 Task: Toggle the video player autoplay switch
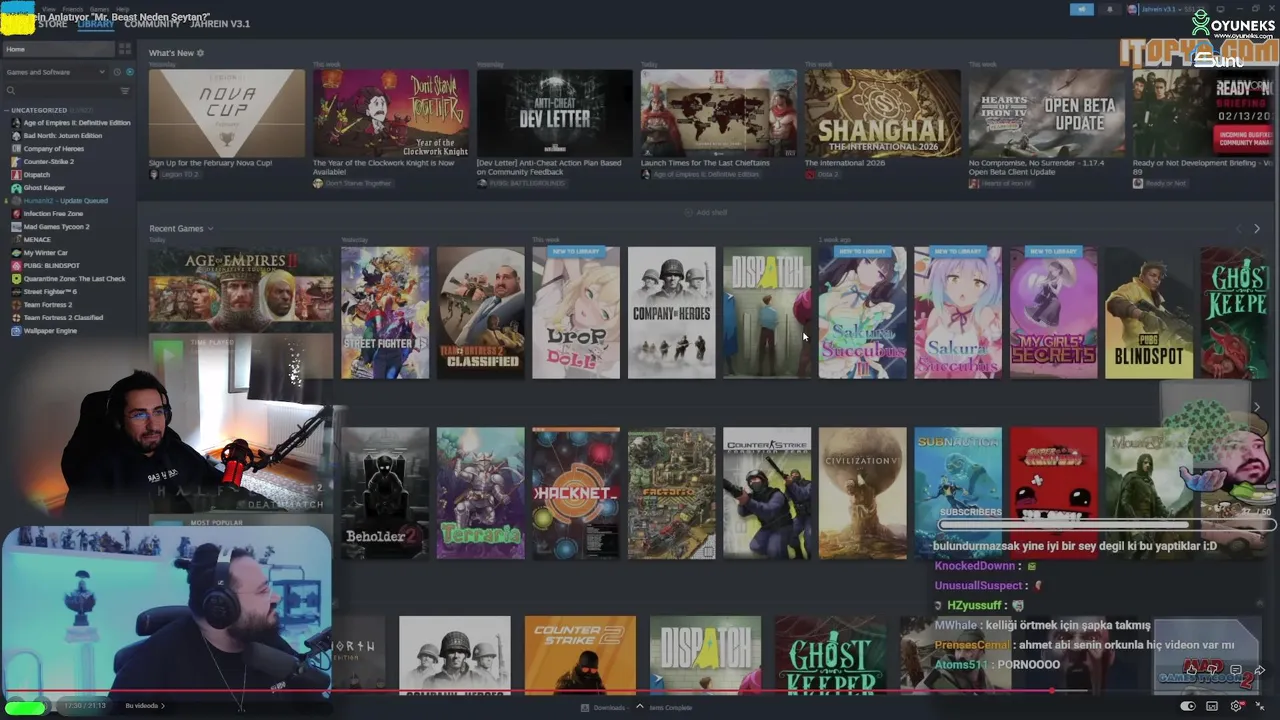(x=1188, y=706)
